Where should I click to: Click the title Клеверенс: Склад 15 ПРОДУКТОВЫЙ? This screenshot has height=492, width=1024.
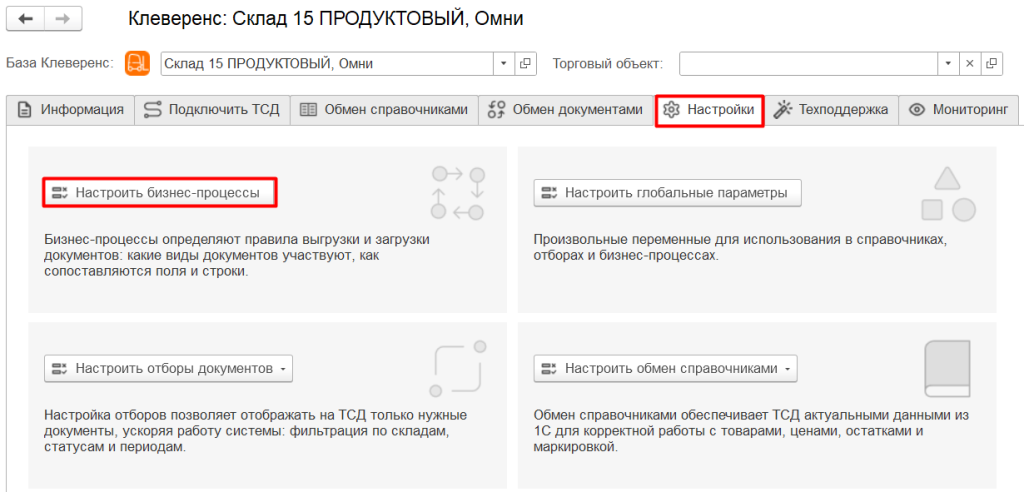[x=326, y=19]
